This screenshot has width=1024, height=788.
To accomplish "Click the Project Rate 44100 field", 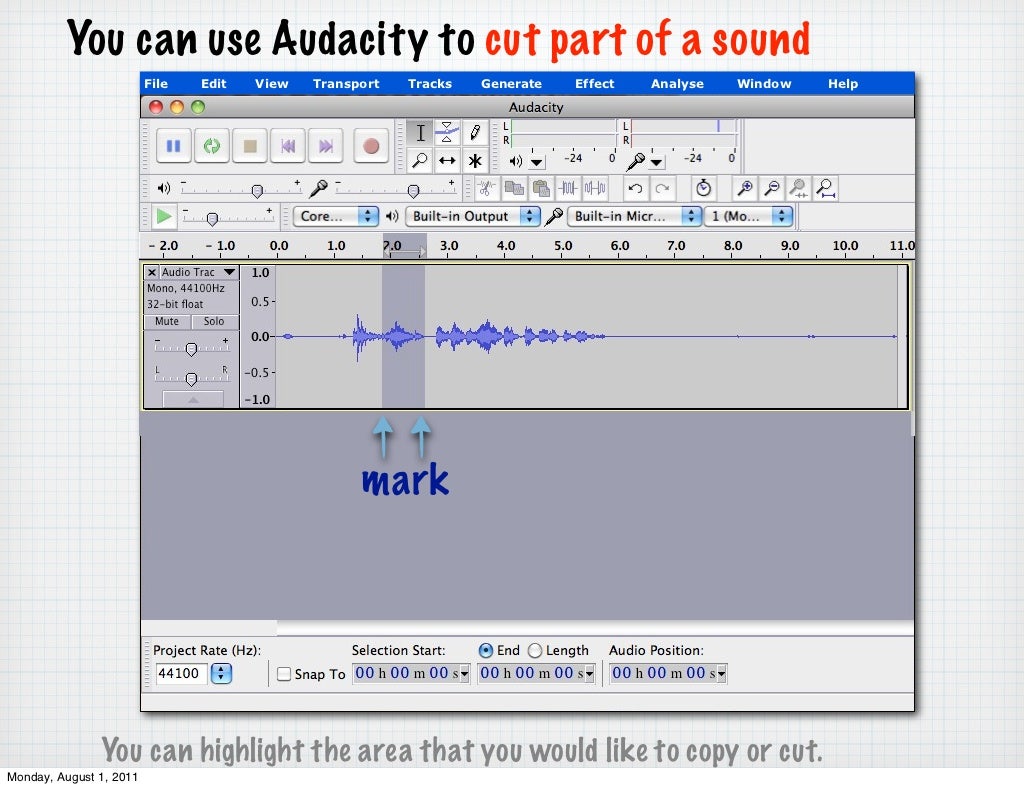I will [182, 673].
